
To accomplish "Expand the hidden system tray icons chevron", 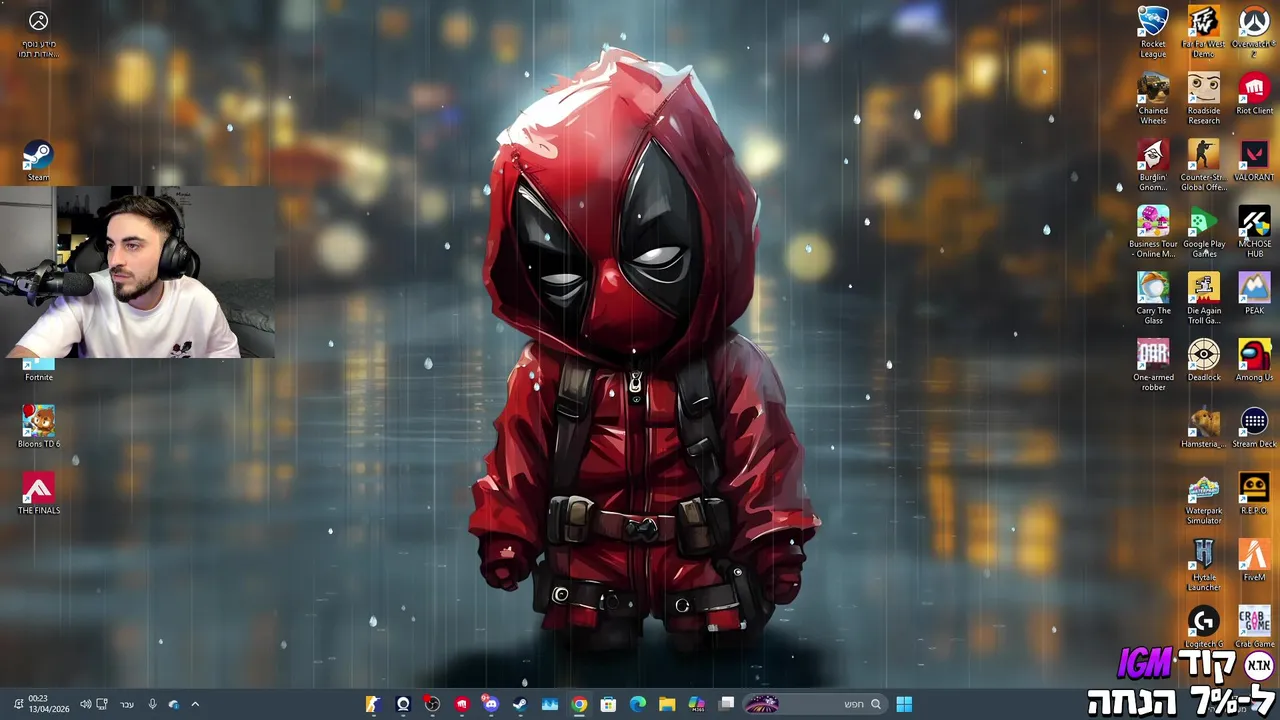I will pos(195,704).
